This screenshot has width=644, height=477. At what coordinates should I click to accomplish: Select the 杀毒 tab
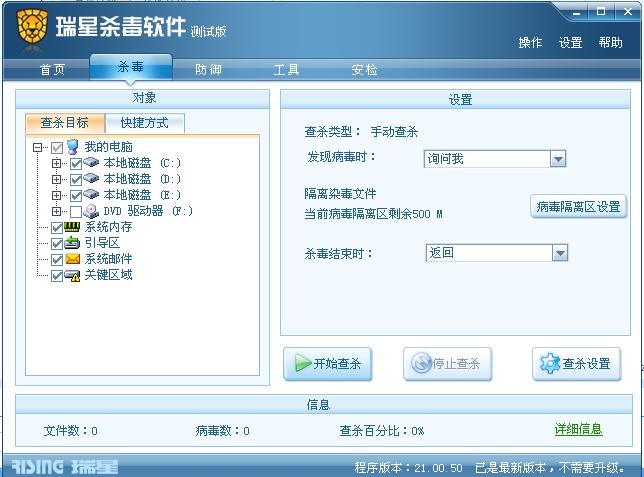[x=131, y=67]
